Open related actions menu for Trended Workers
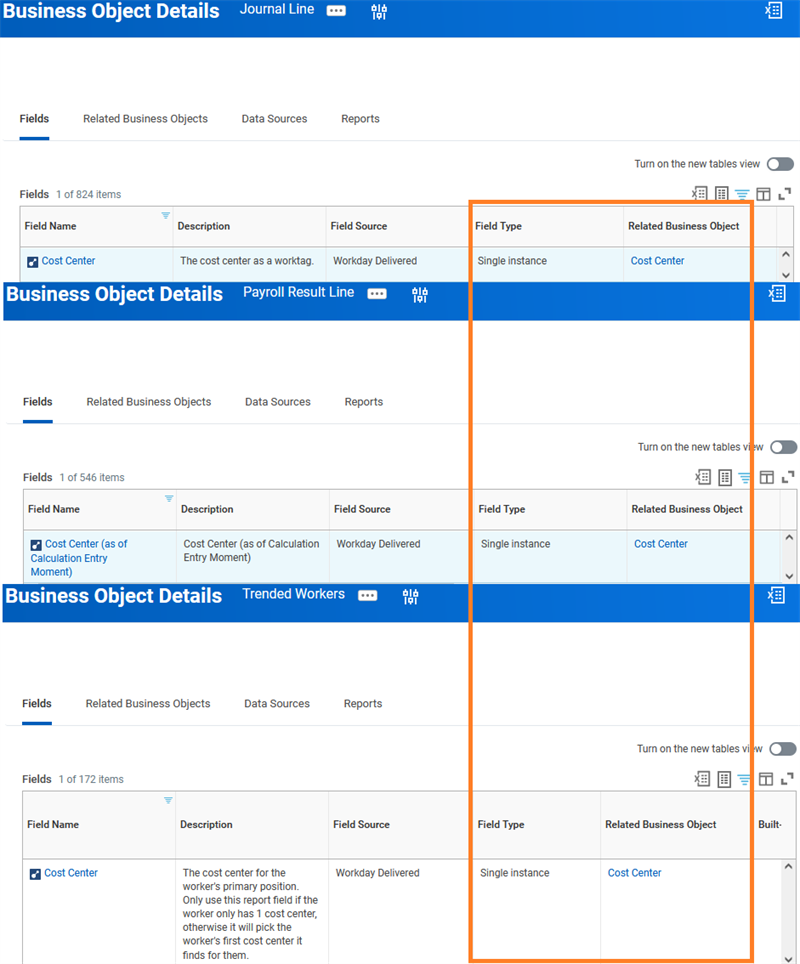This screenshot has width=800, height=964. [368, 596]
